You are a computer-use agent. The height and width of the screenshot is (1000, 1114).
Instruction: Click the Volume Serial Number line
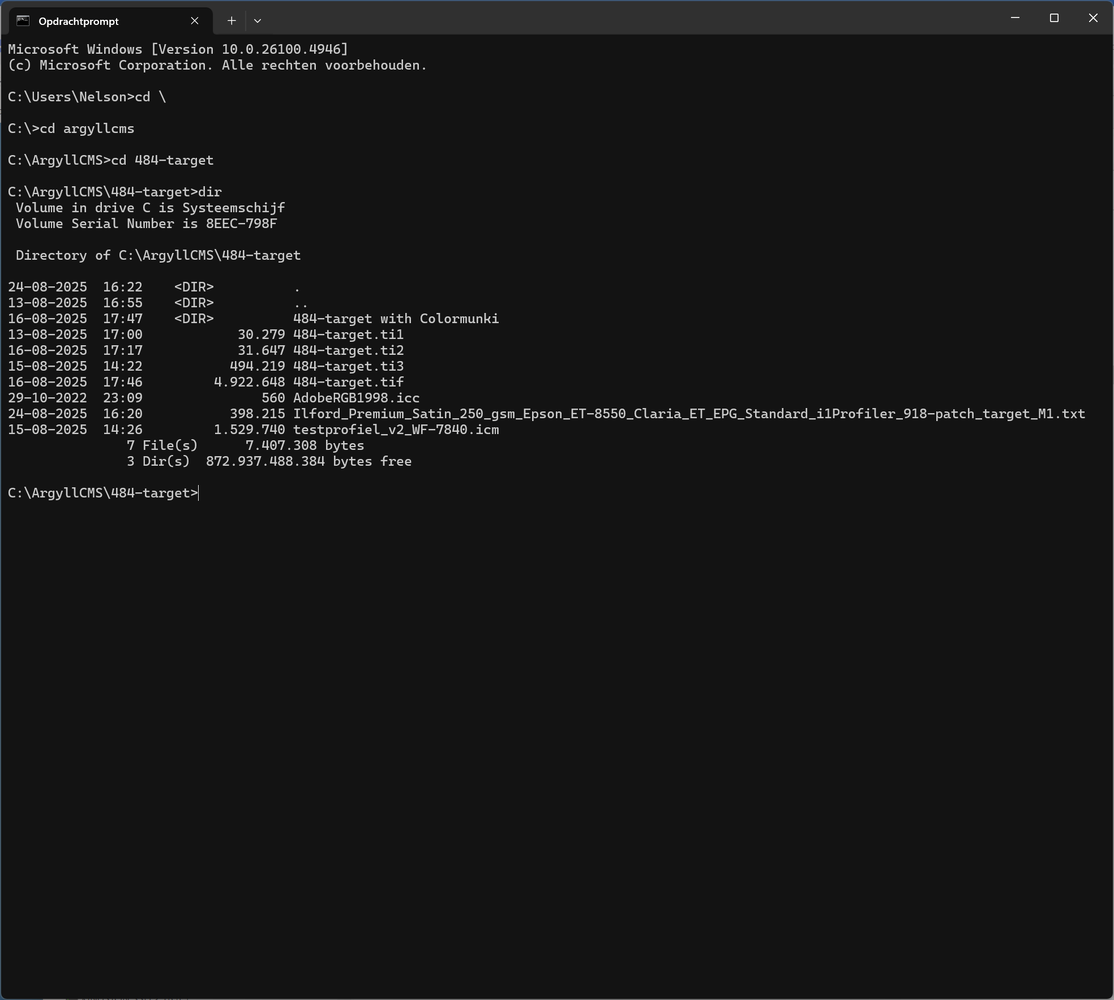[146, 224]
